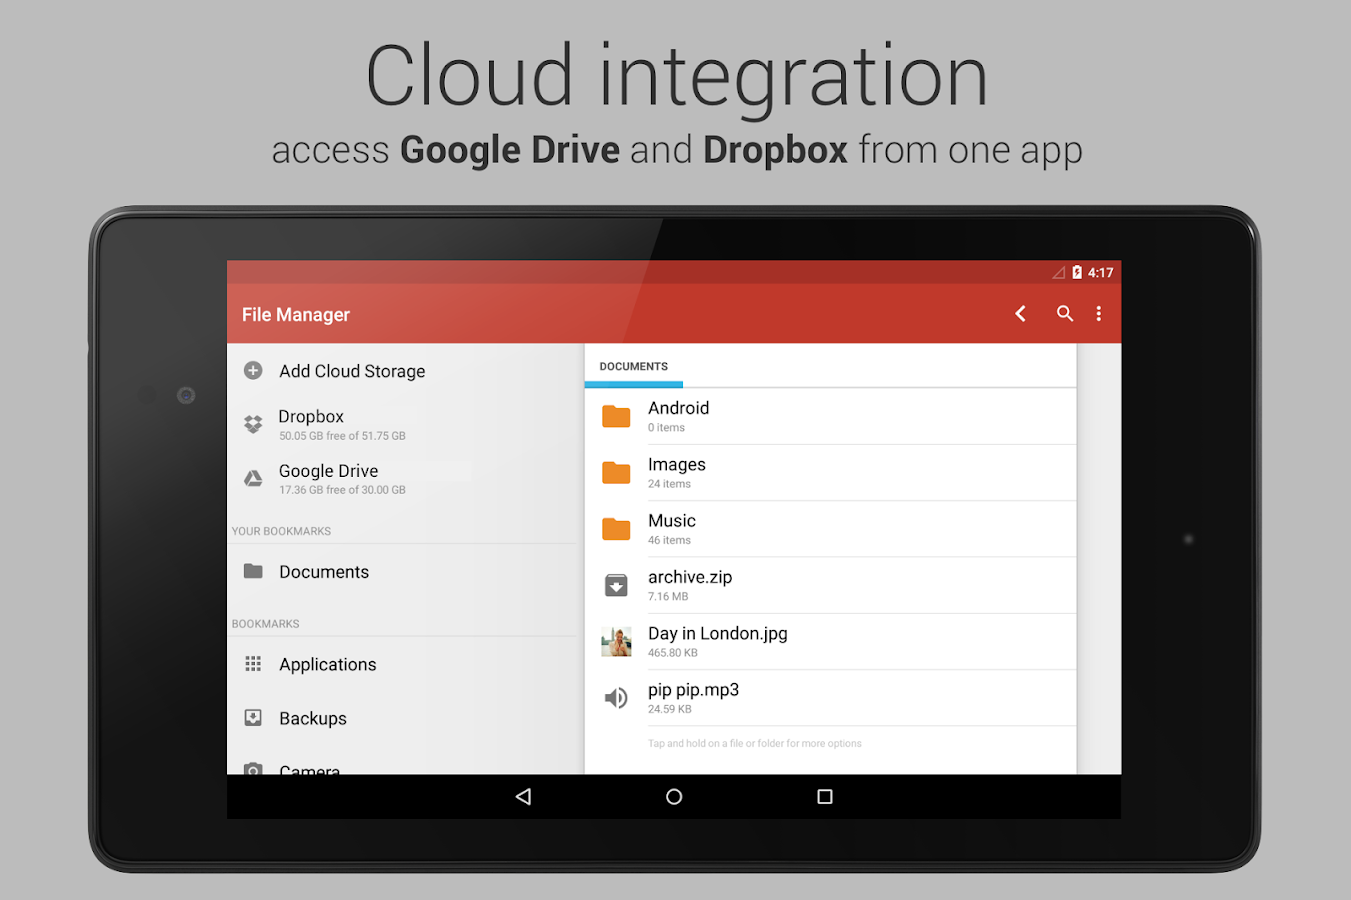Tap the back chevron in toolbar
1351x900 pixels.
[x=1021, y=314]
